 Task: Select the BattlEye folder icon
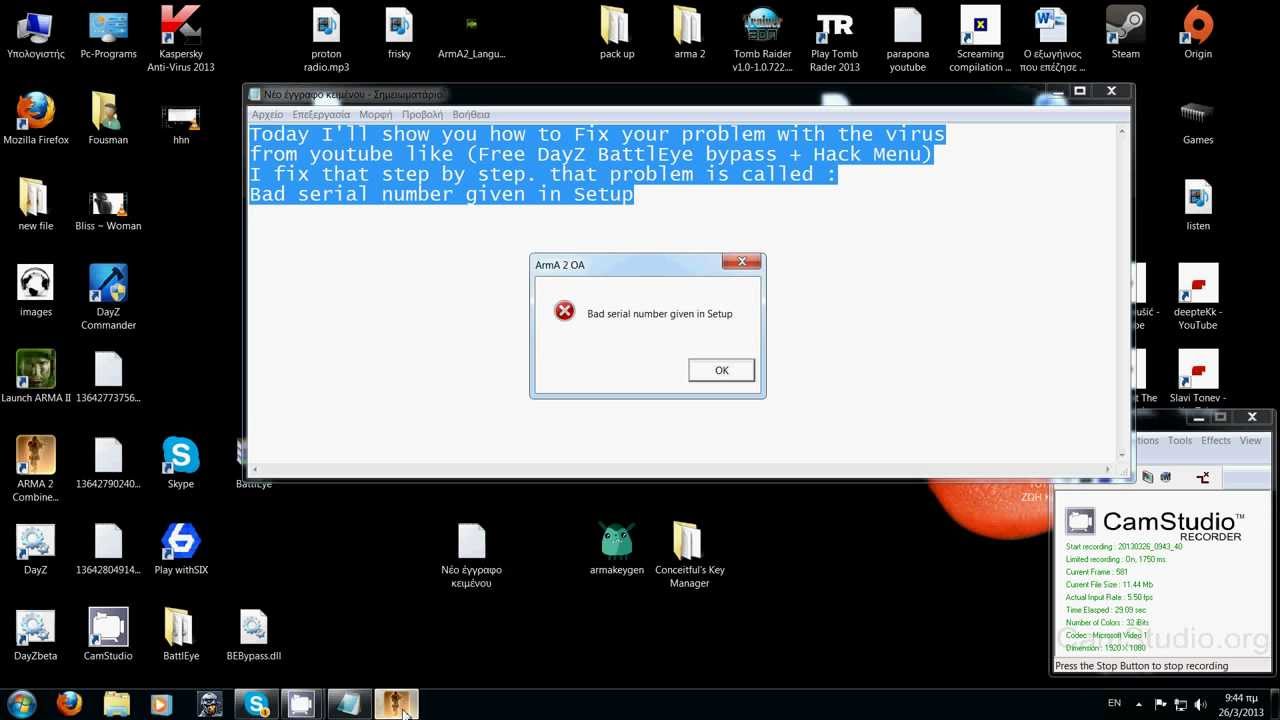181,636
